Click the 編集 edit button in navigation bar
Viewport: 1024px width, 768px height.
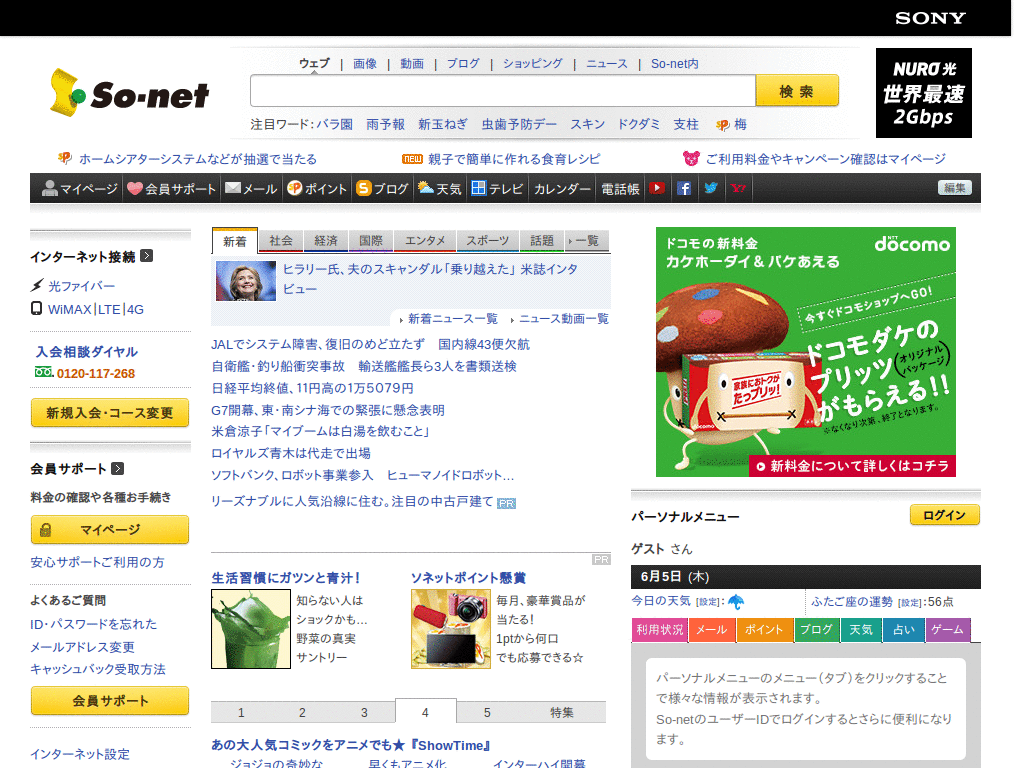[955, 188]
